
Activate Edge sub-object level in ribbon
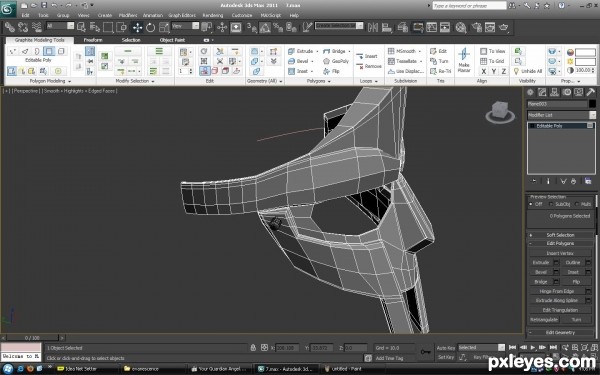[x=25, y=51]
